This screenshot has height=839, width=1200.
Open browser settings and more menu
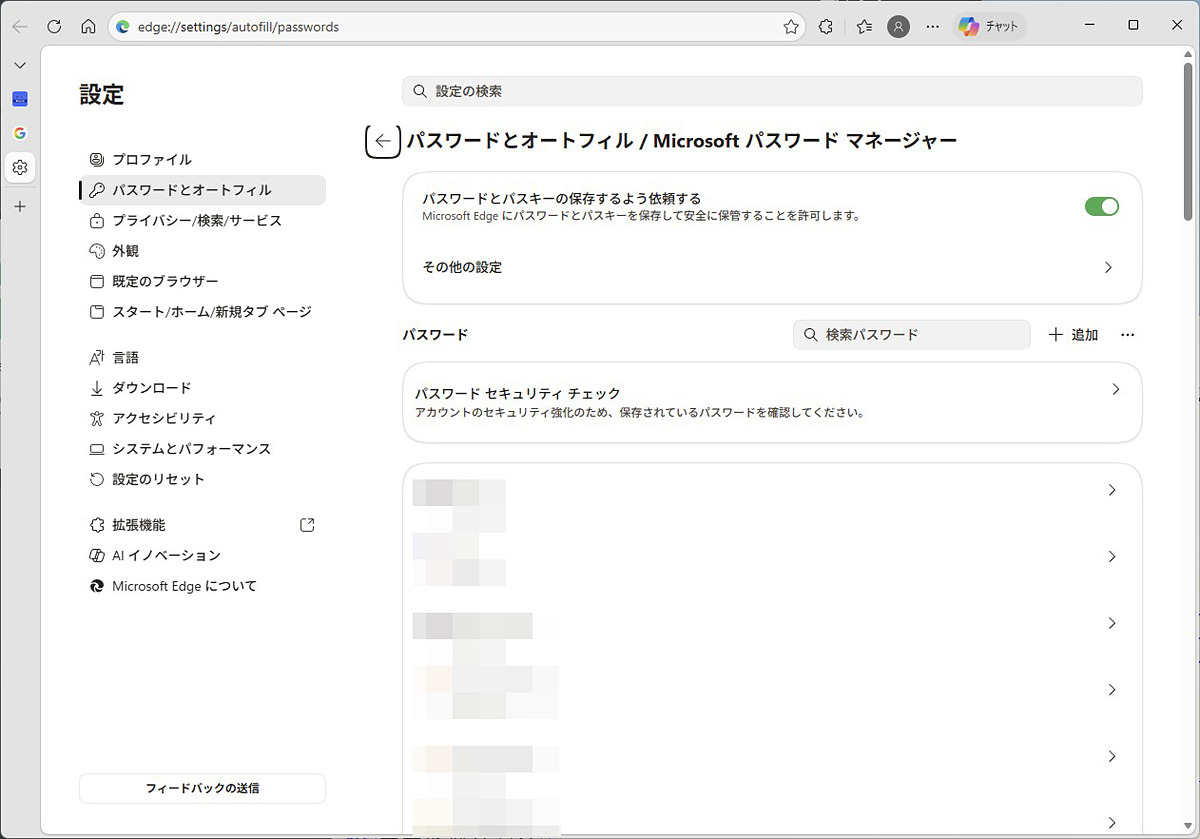click(x=933, y=27)
